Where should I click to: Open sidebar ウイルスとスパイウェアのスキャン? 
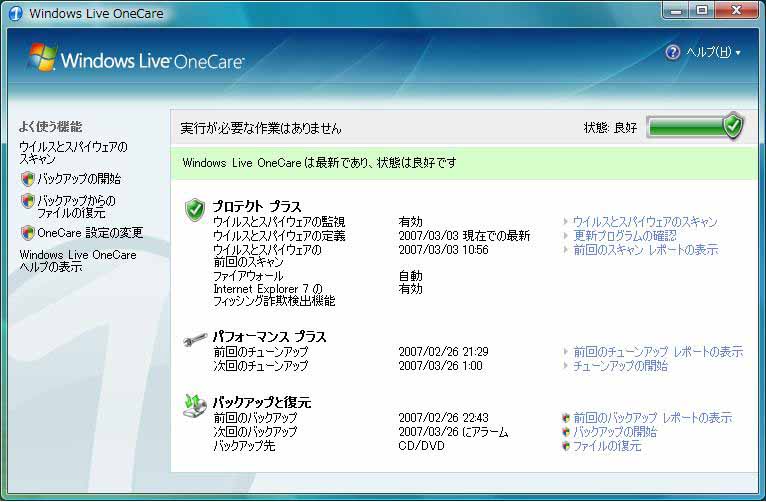pos(73,153)
